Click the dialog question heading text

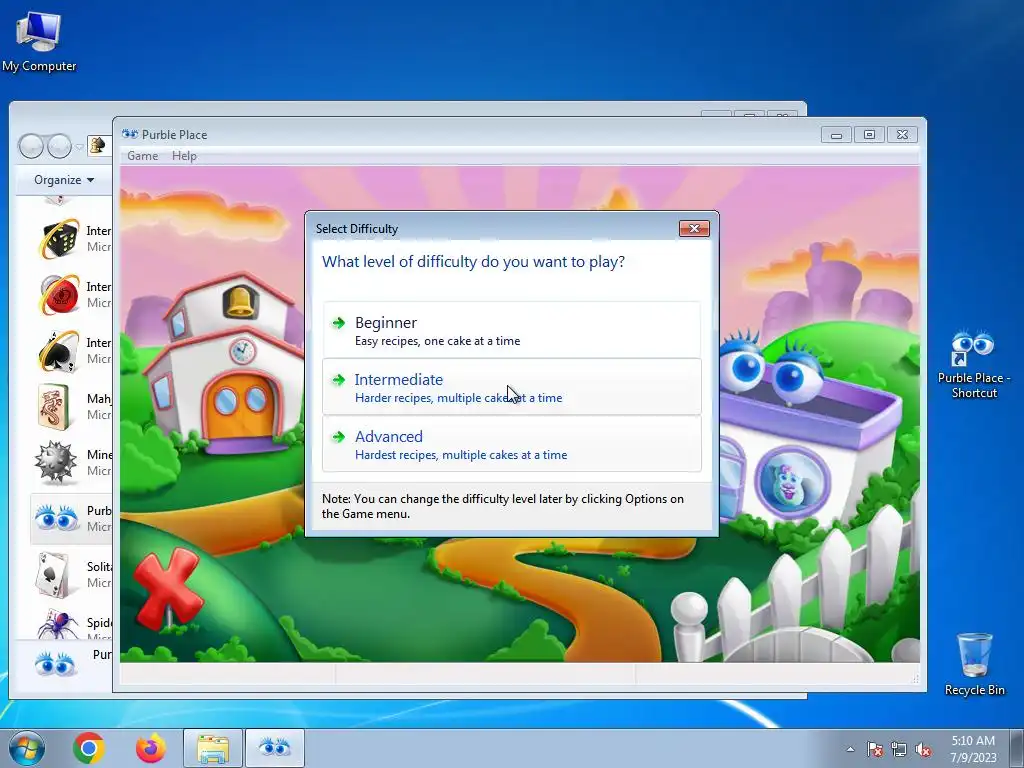(473, 262)
